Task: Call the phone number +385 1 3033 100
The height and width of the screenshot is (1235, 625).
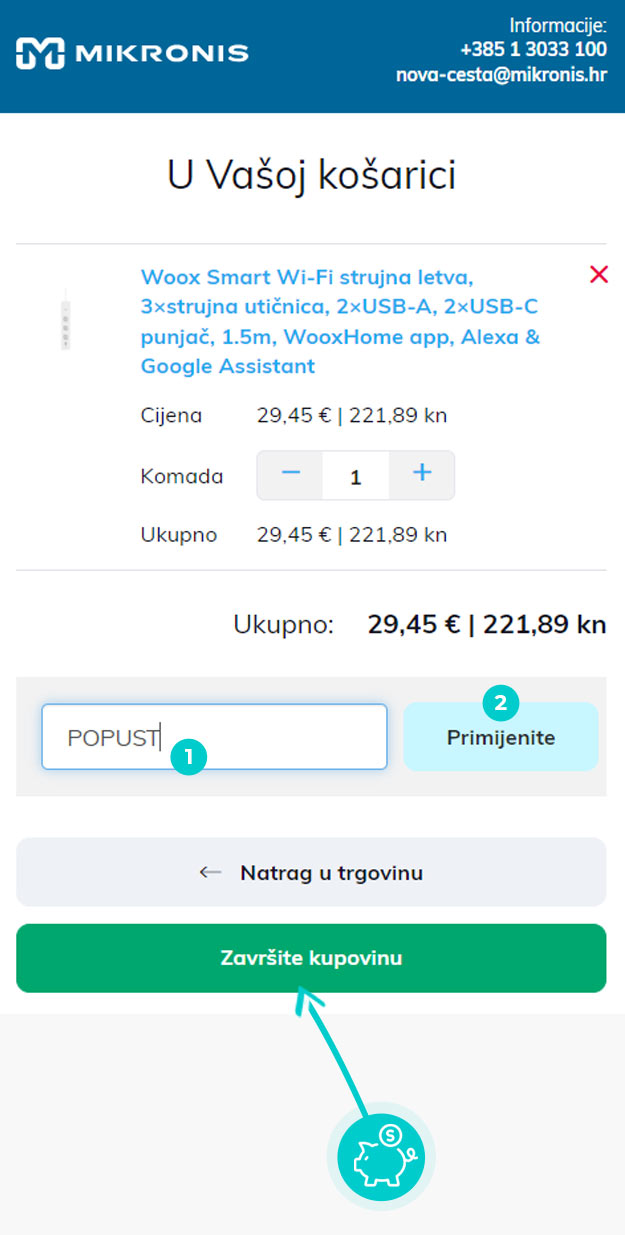Action: coord(533,49)
